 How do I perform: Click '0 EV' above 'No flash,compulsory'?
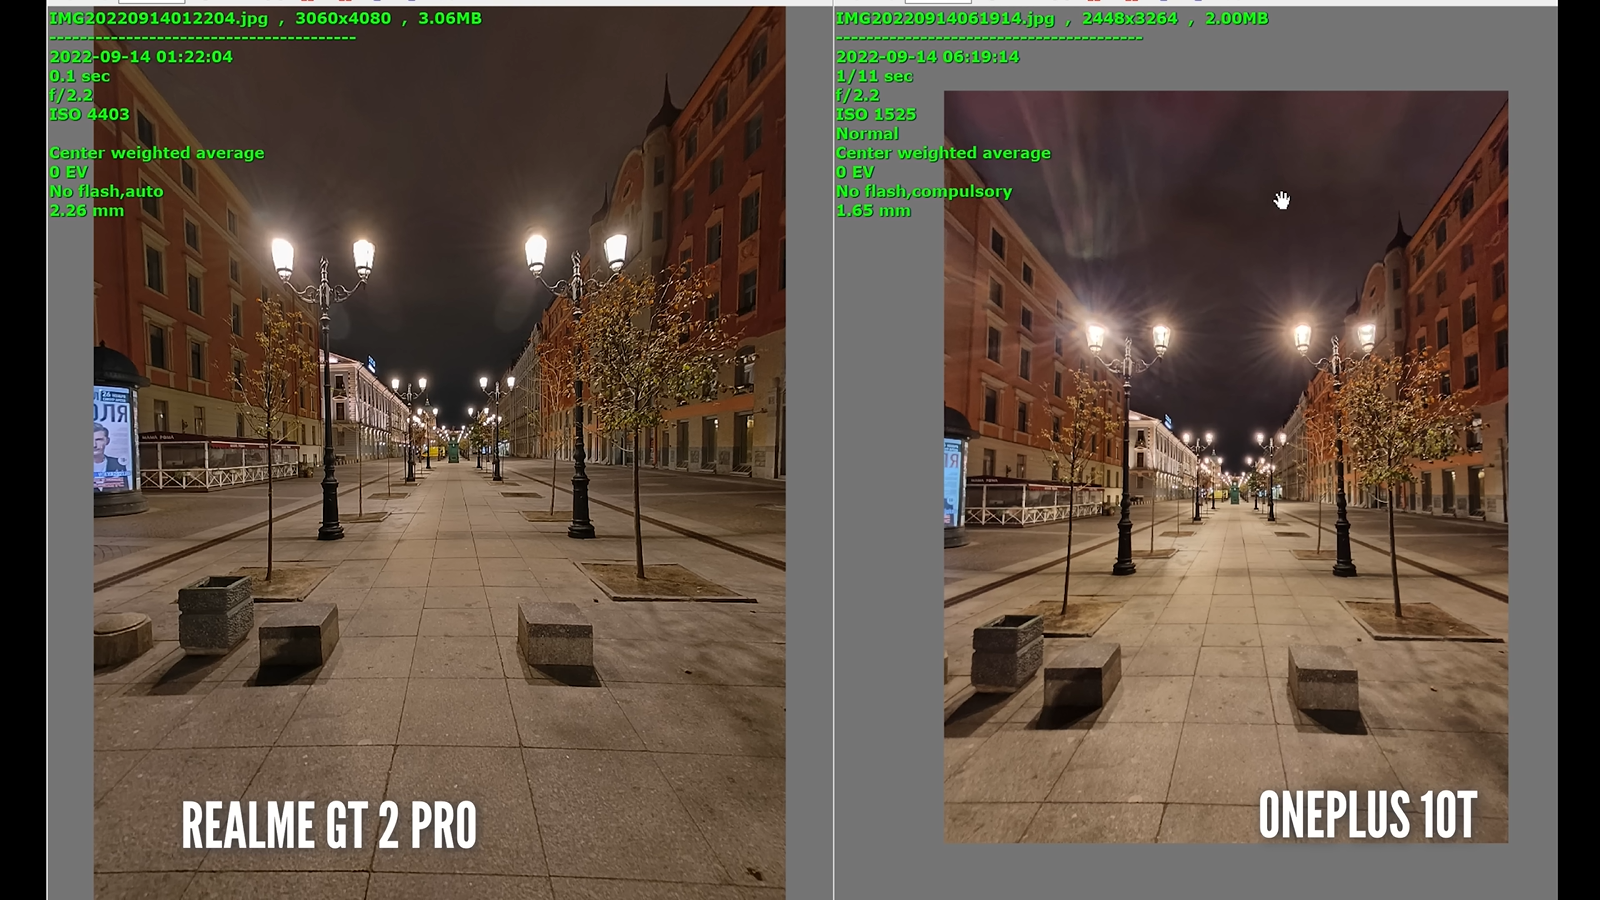855,172
